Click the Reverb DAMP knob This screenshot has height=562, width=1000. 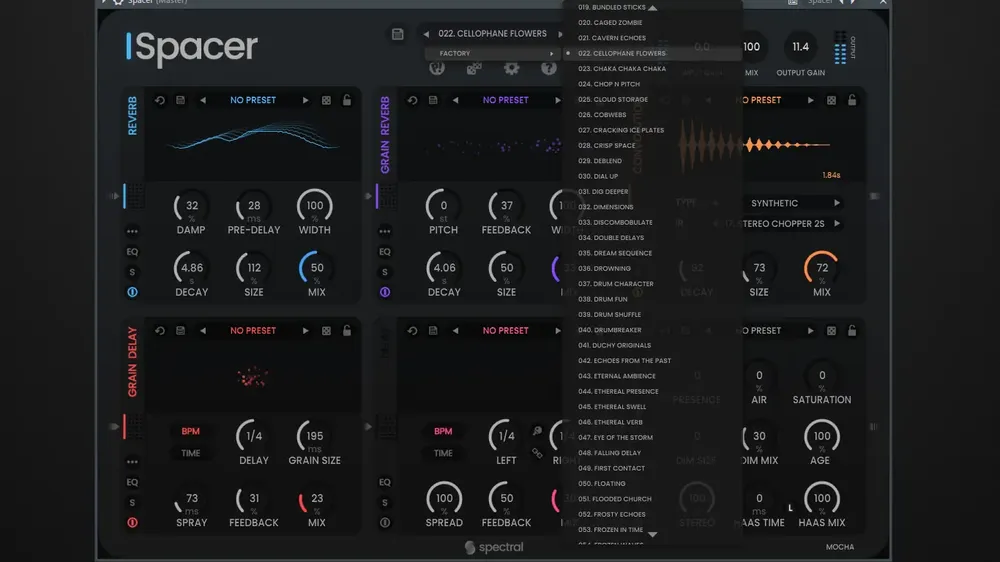[191, 206]
